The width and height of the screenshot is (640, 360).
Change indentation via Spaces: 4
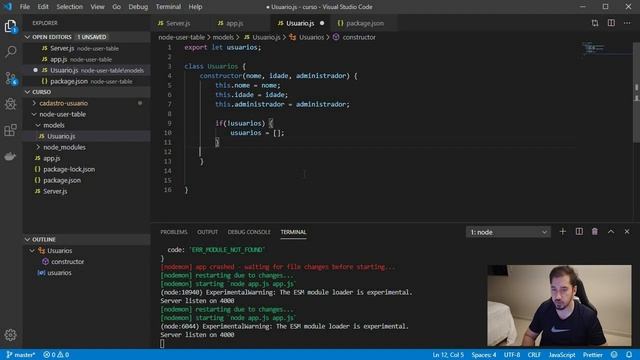click(x=484, y=355)
